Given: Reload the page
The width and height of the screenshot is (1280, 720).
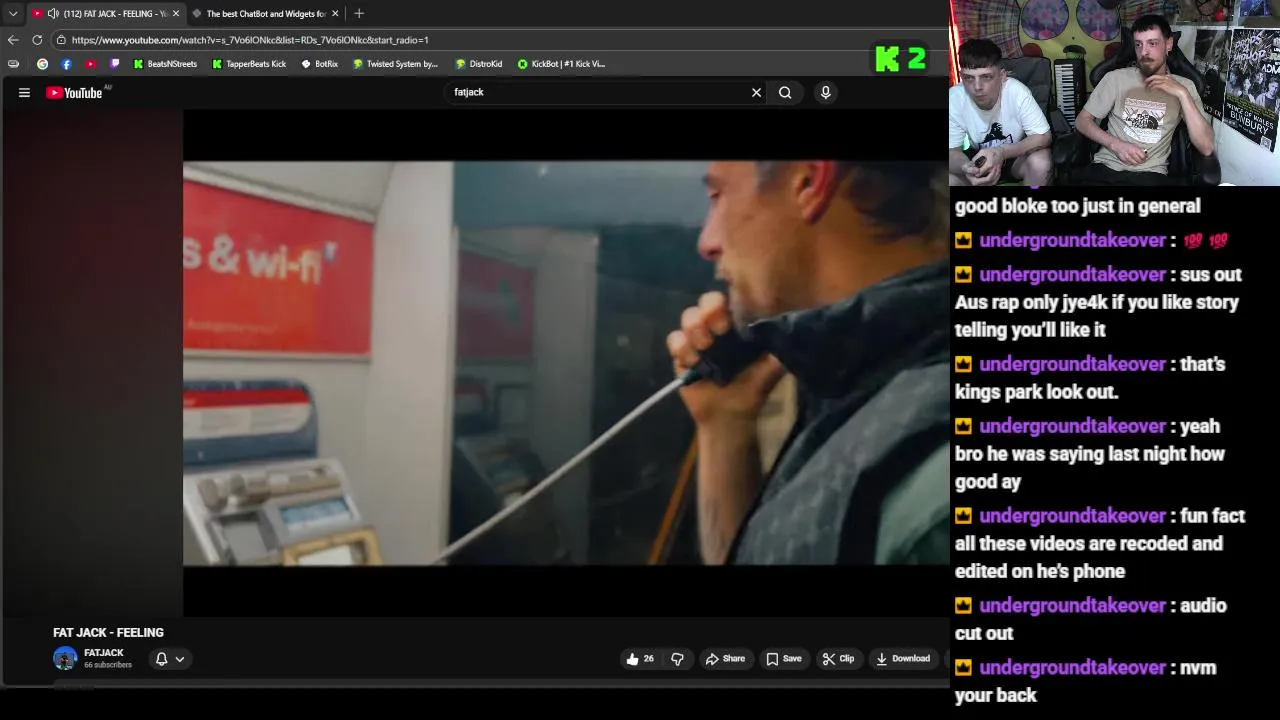Looking at the screenshot, I should click(37, 40).
